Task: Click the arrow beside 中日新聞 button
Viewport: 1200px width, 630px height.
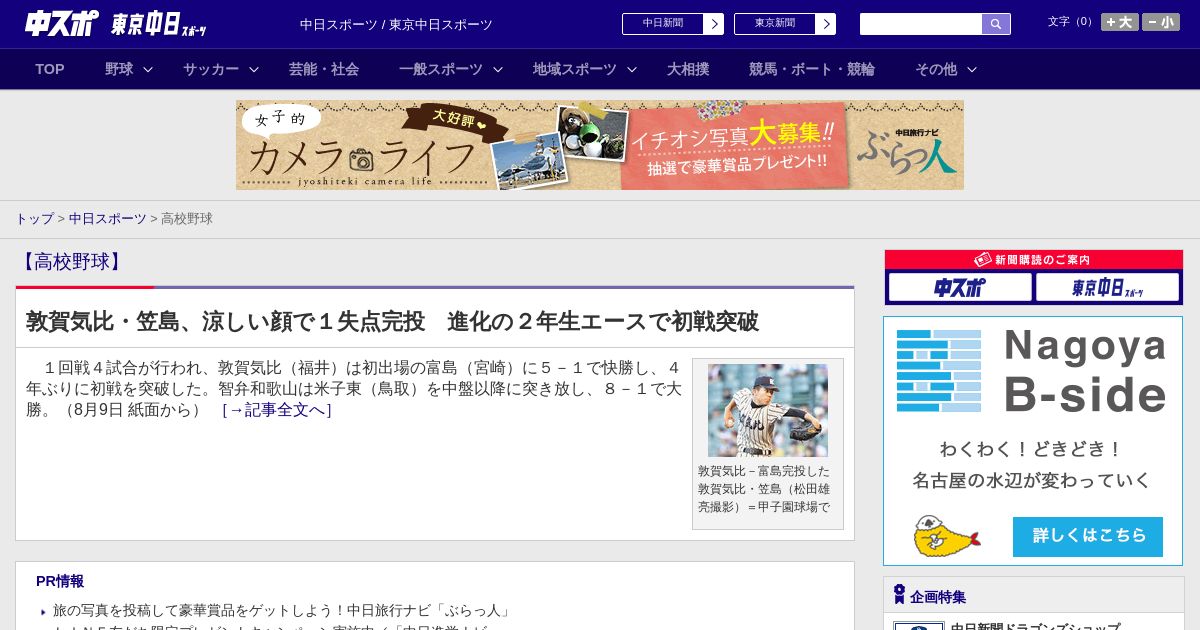Action: tap(713, 24)
